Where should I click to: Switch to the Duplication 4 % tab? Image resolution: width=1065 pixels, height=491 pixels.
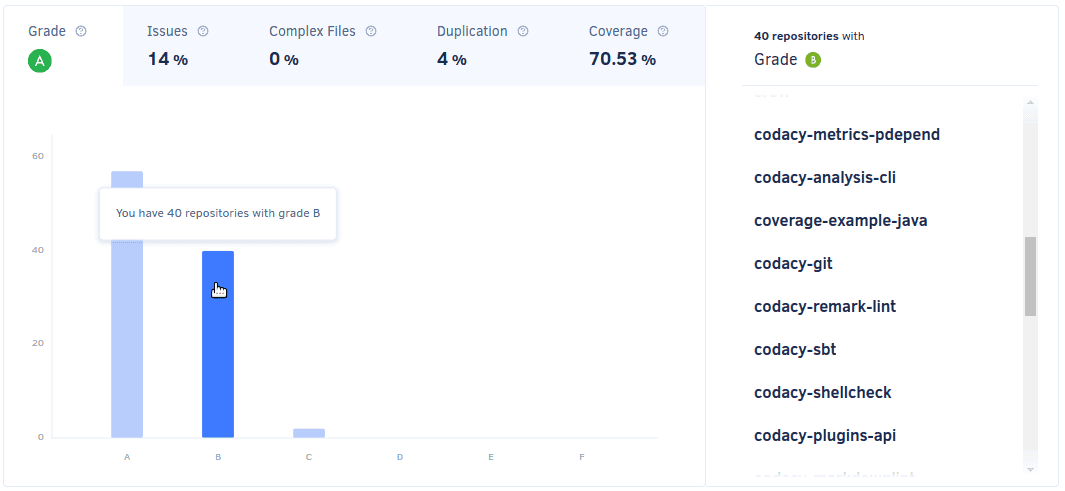[x=482, y=46]
